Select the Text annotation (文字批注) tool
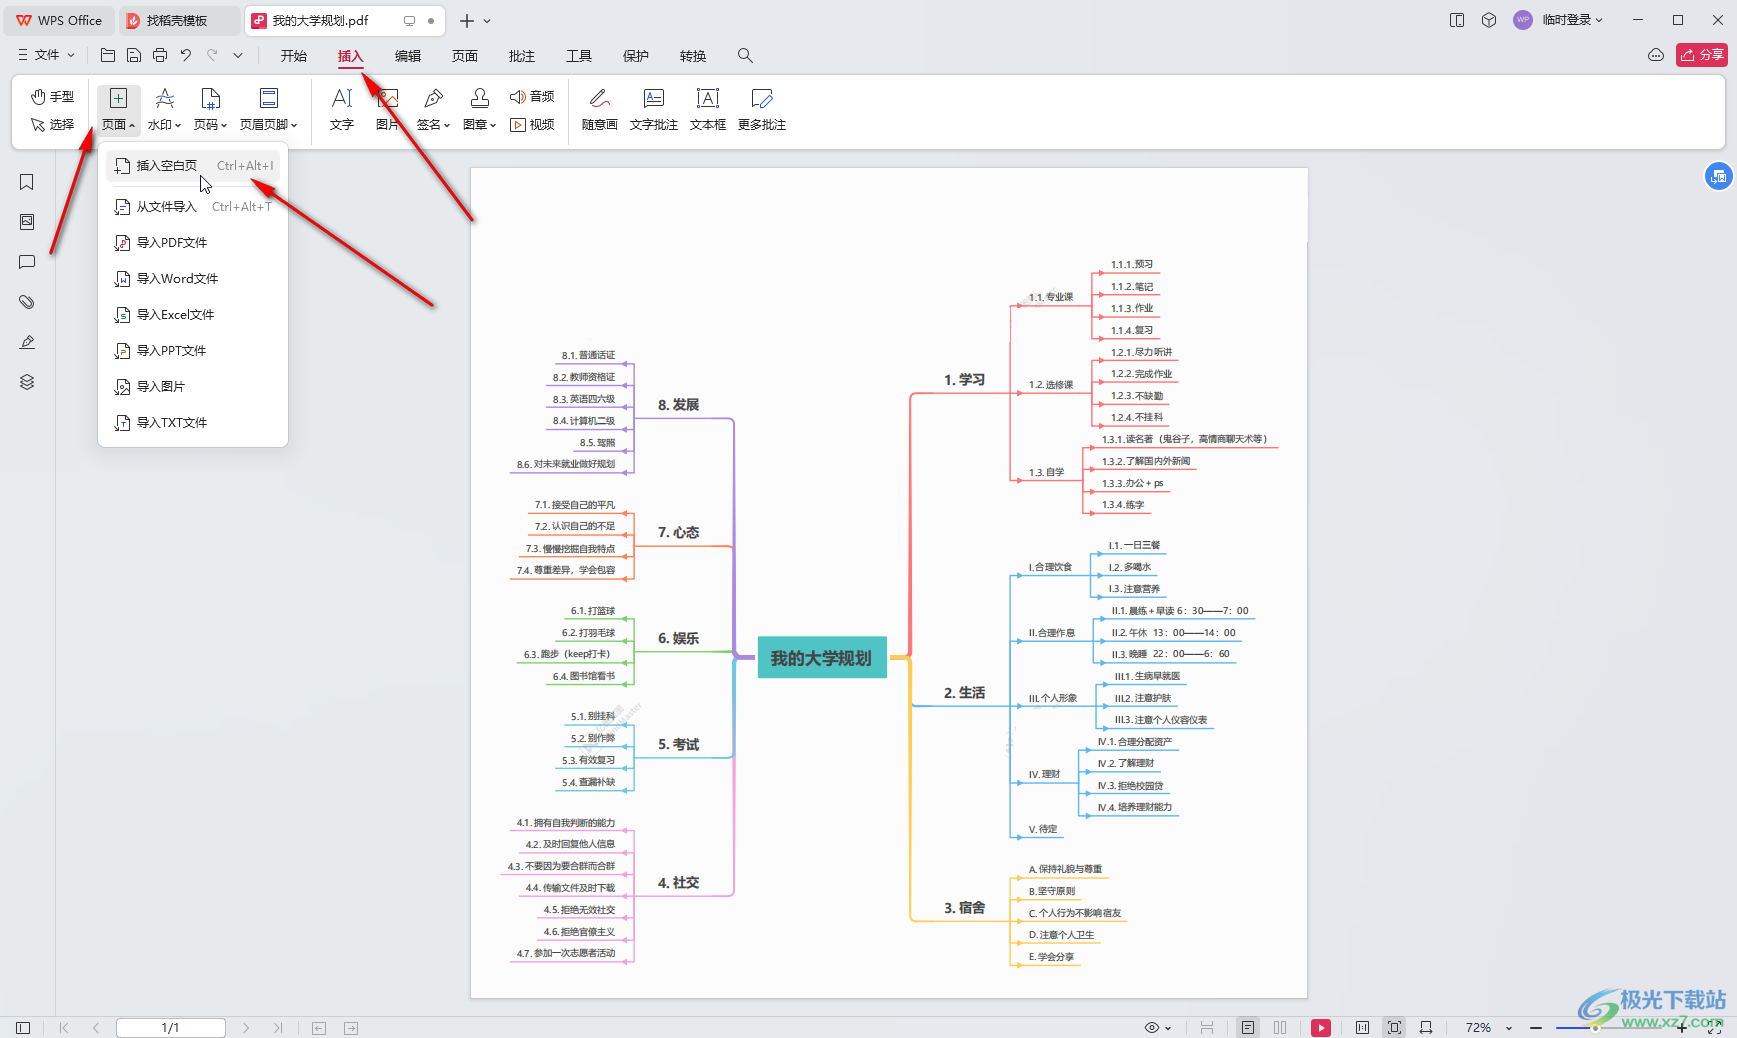The width and height of the screenshot is (1737, 1038). click(x=653, y=109)
